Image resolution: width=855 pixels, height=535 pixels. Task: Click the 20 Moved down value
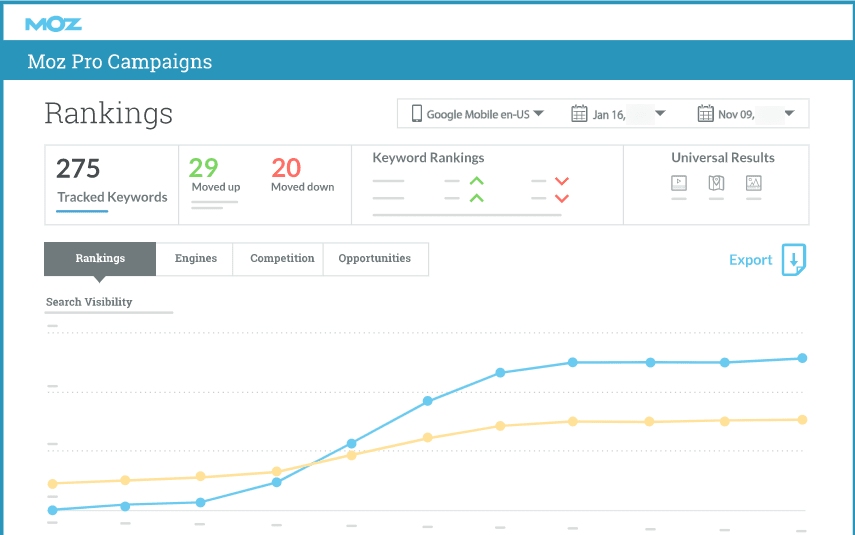[286, 167]
